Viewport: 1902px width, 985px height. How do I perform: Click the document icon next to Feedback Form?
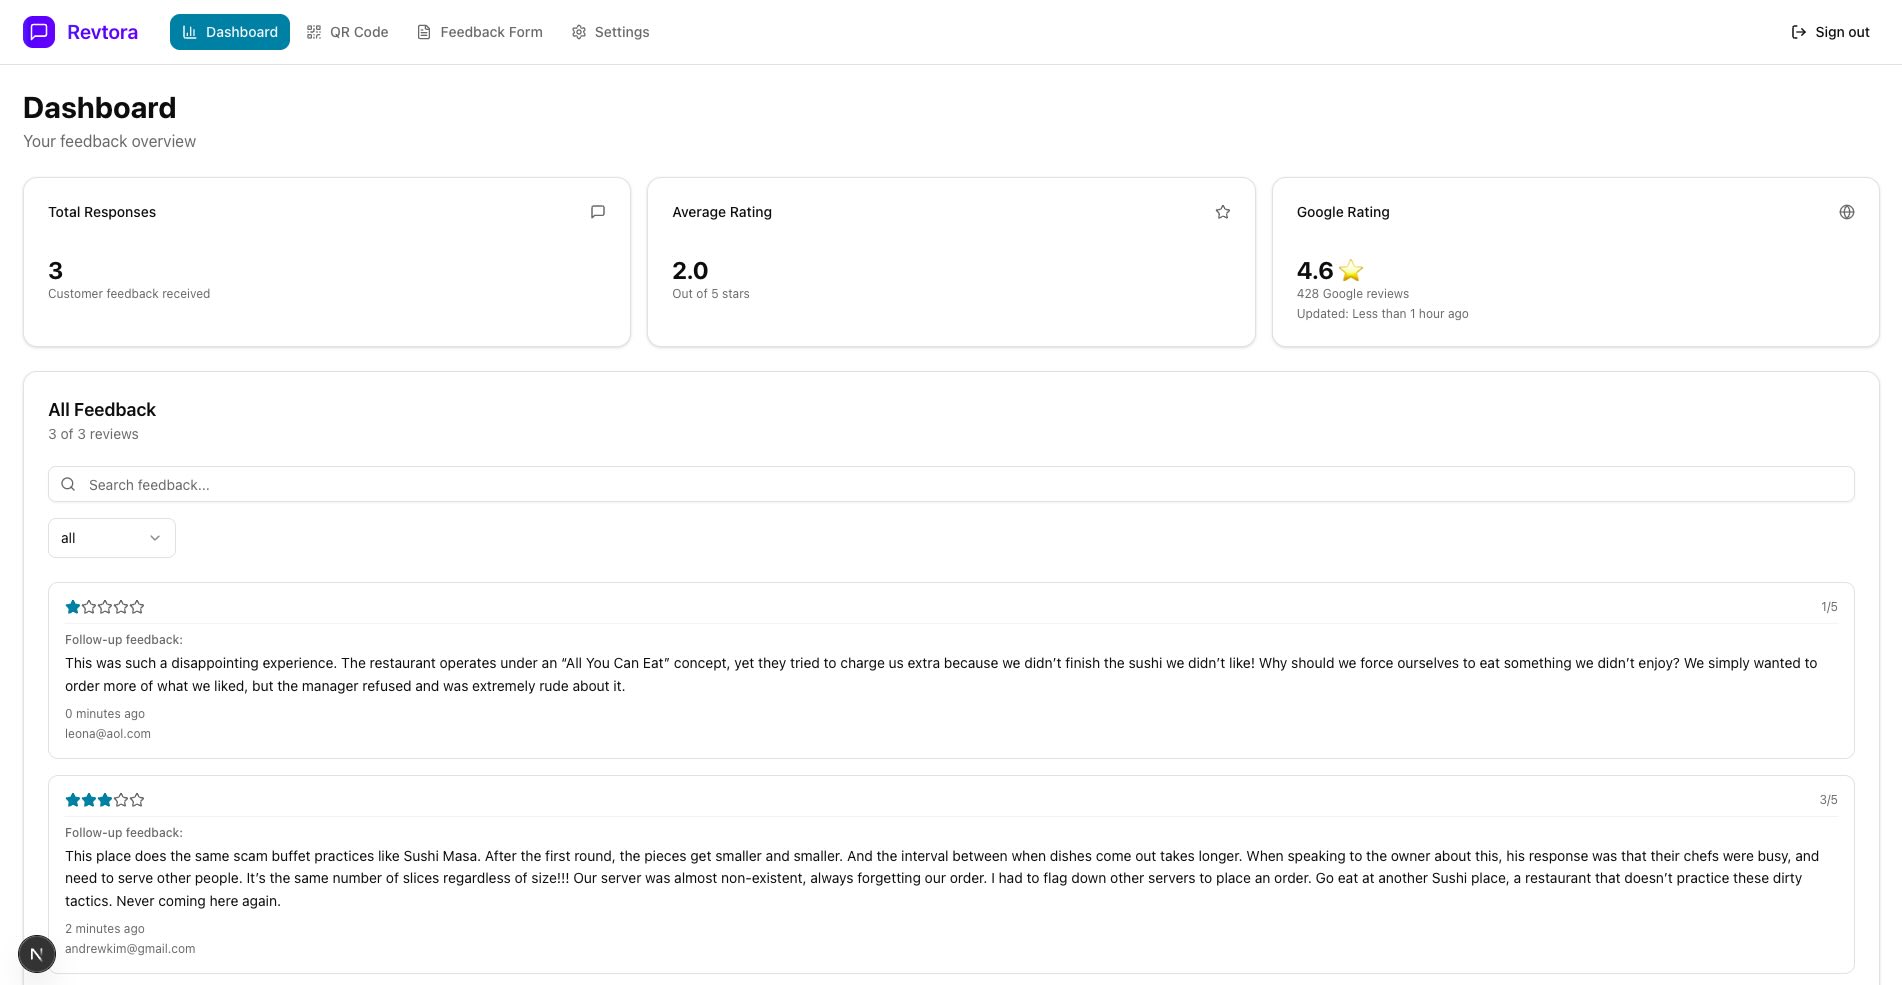[423, 31]
